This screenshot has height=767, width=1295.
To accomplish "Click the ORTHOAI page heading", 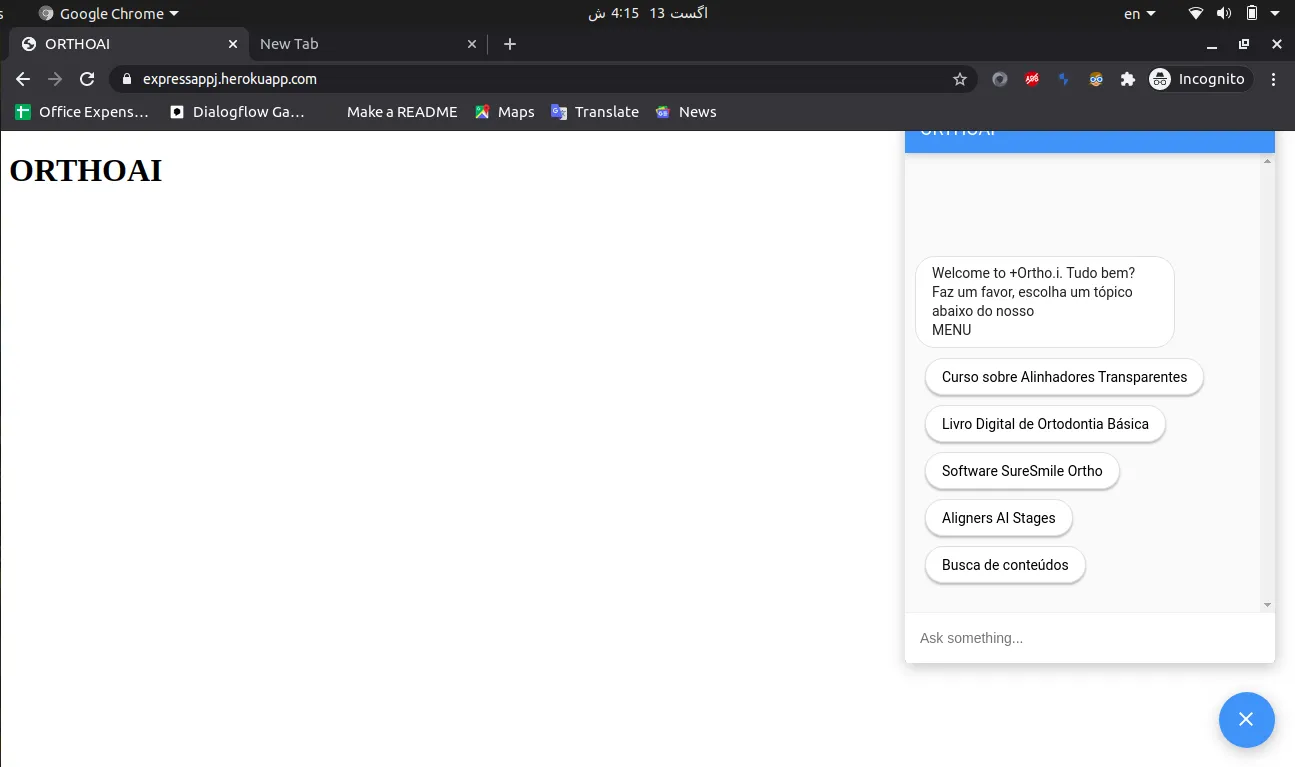I will tap(86, 171).
